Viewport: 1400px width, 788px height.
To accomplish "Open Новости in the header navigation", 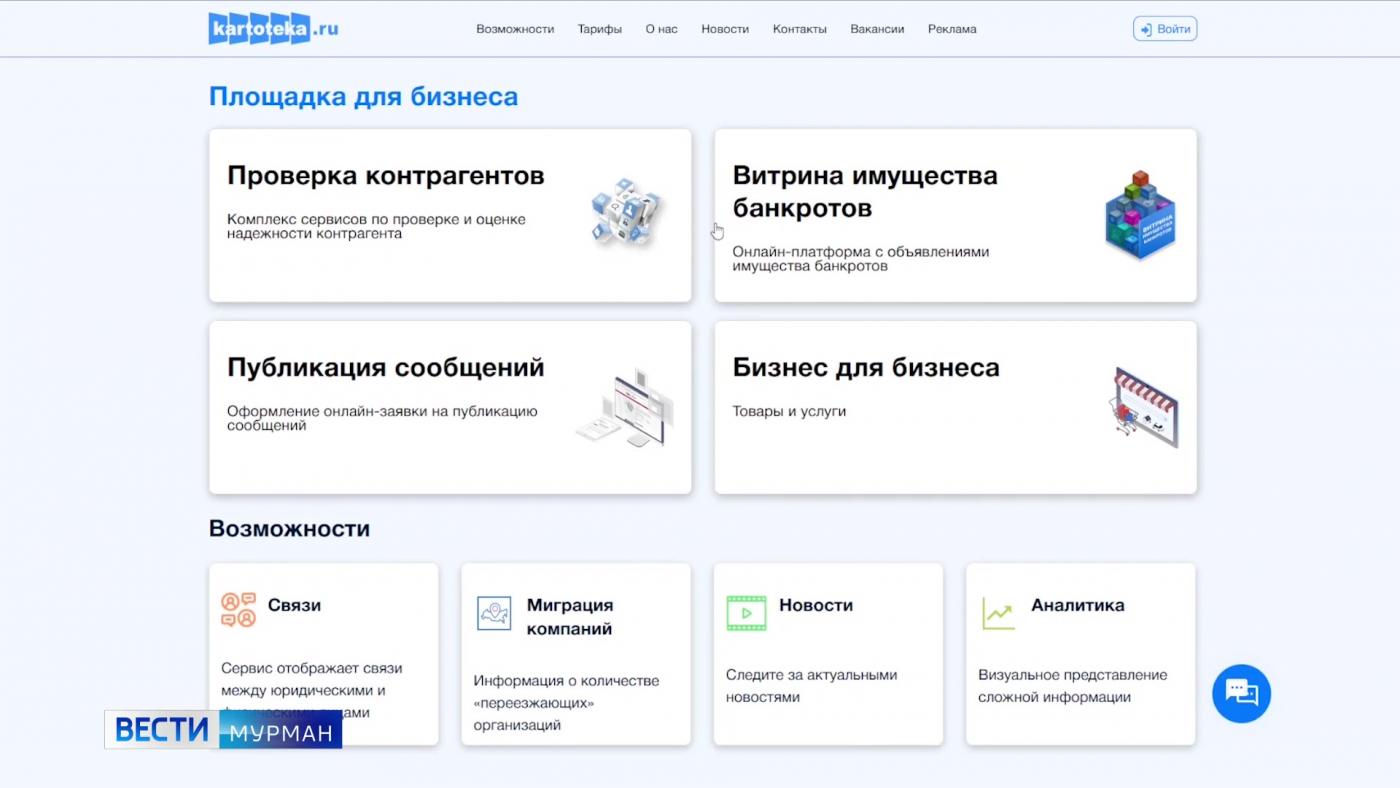I will pos(725,29).
